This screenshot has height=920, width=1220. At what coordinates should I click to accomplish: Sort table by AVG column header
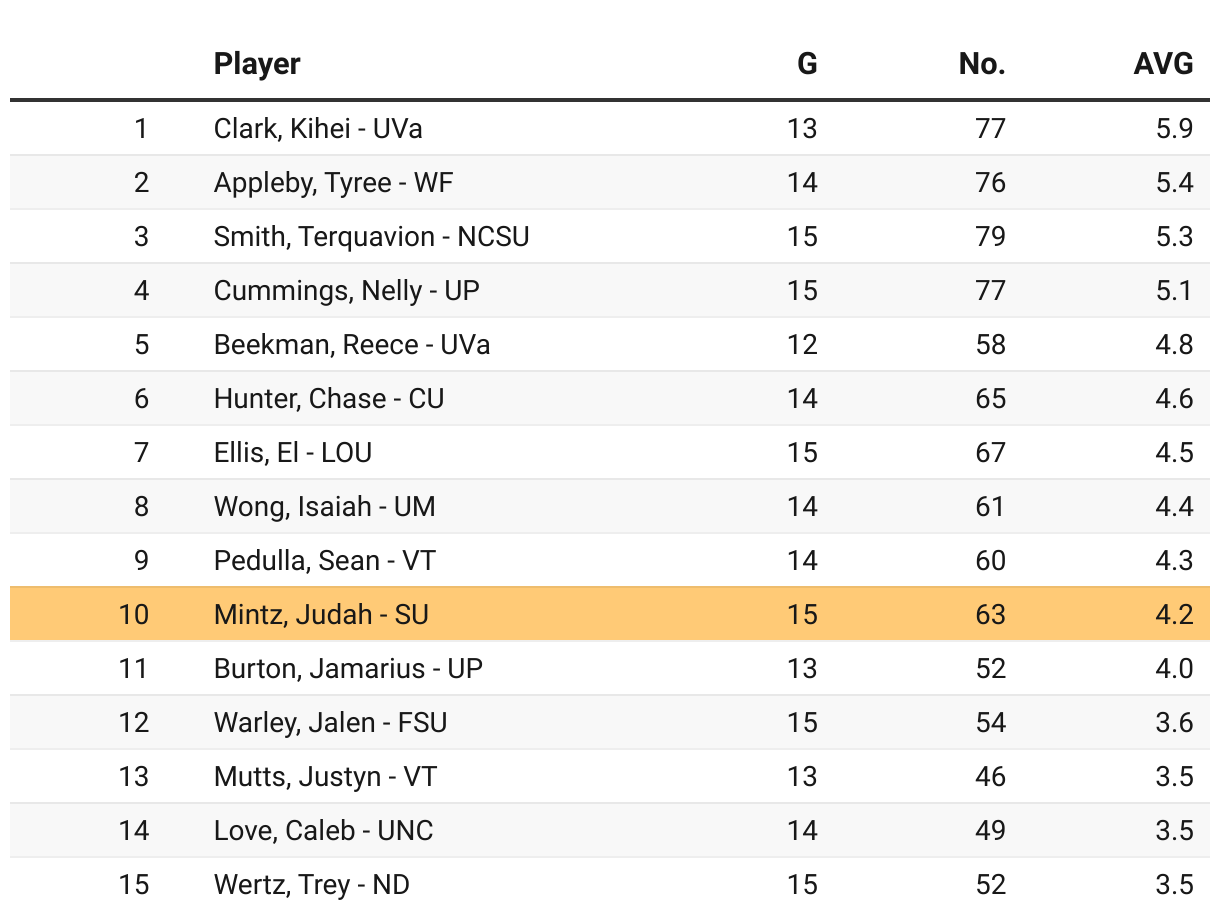tap(1163, 65)
